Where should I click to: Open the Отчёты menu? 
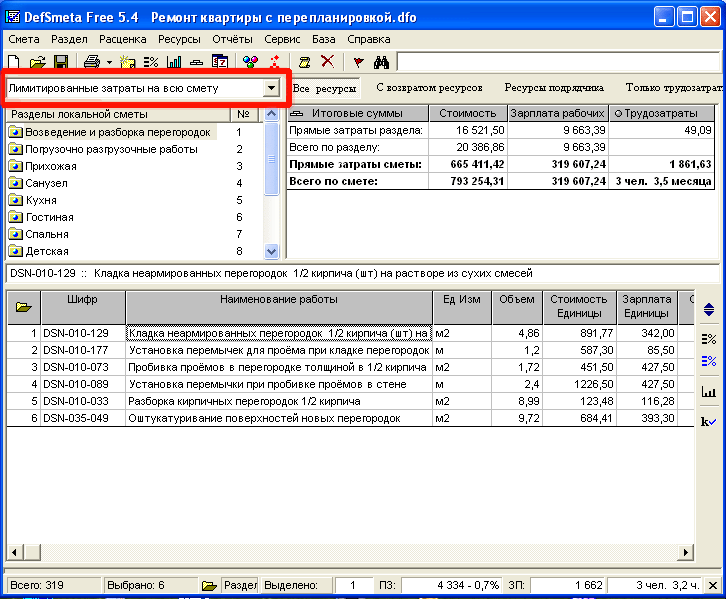point(232,39)
